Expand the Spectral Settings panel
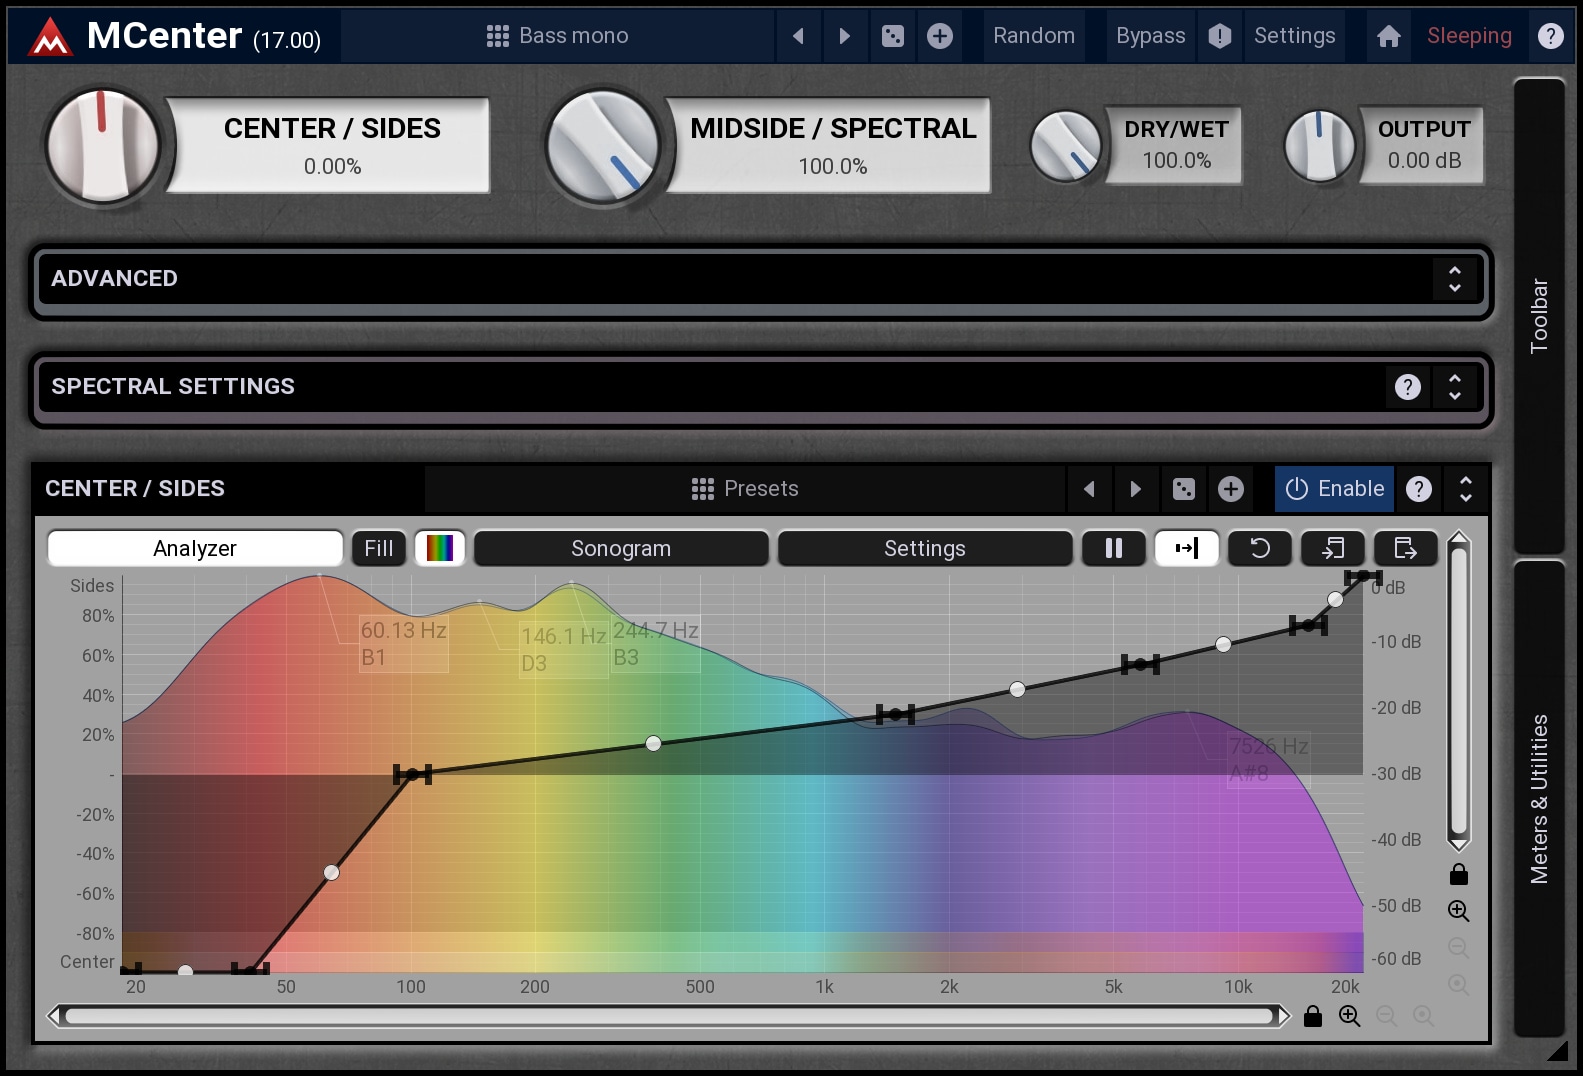 pos(1454,387)
